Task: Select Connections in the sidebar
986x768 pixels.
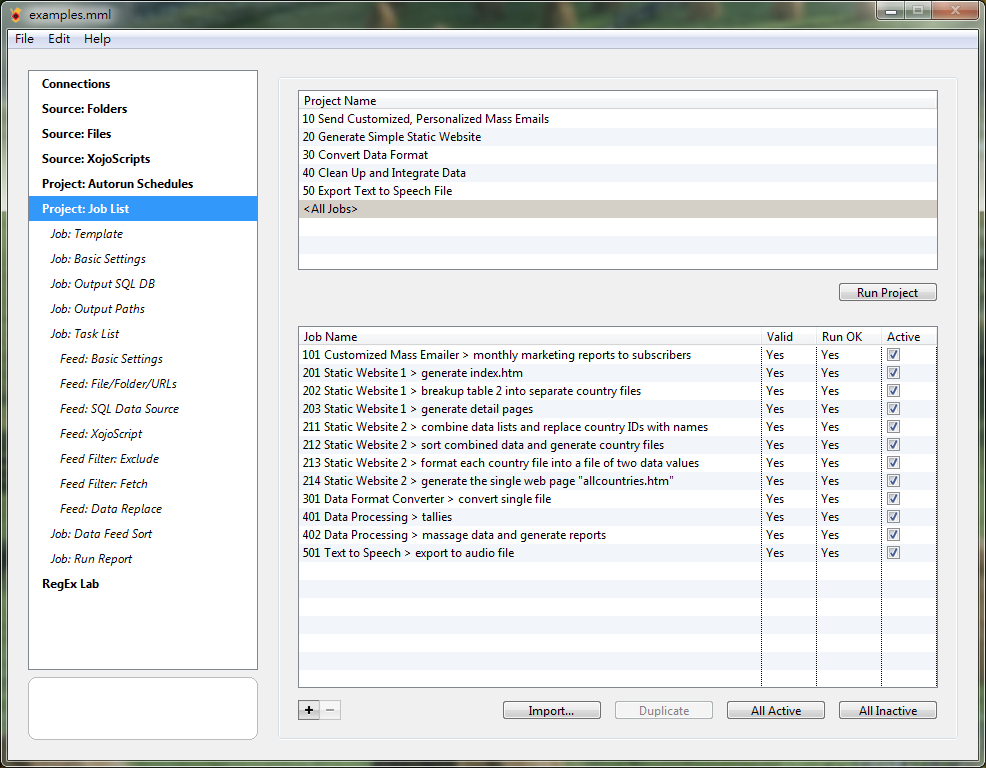Action: 76,84
